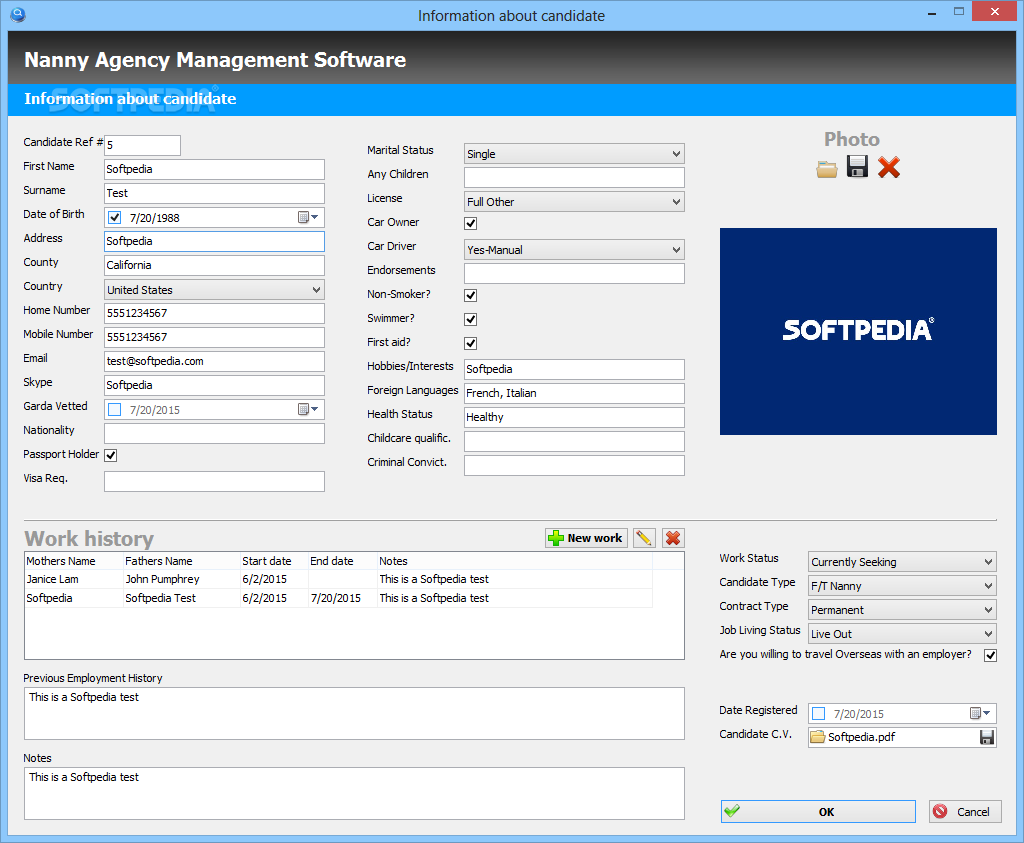Open the Country dropdown
The width and height of the screenshot is (1024, 843).
click(x=214, y=290)
